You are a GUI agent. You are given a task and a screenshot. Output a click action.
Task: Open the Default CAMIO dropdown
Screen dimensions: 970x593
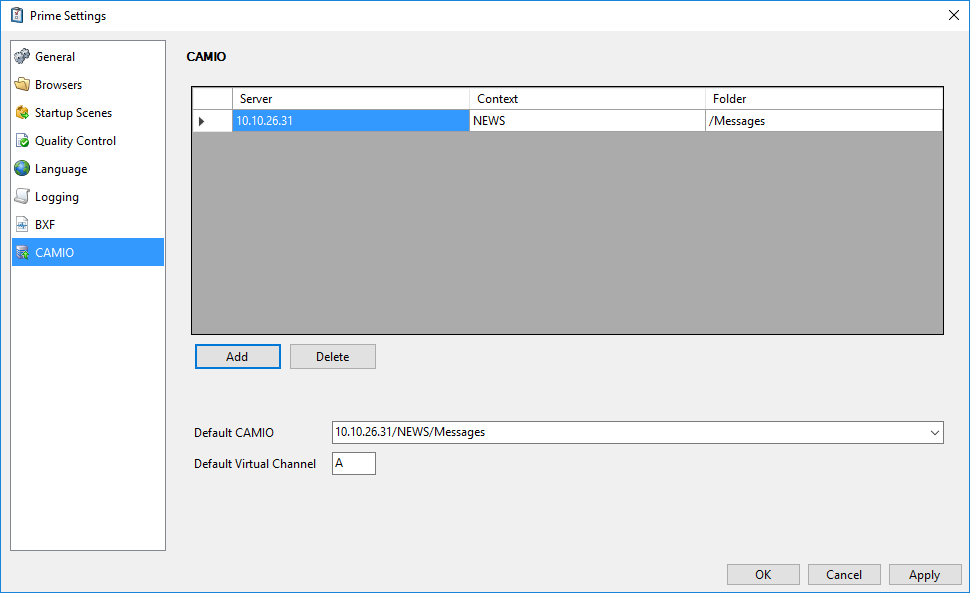[x=935, y=433]
